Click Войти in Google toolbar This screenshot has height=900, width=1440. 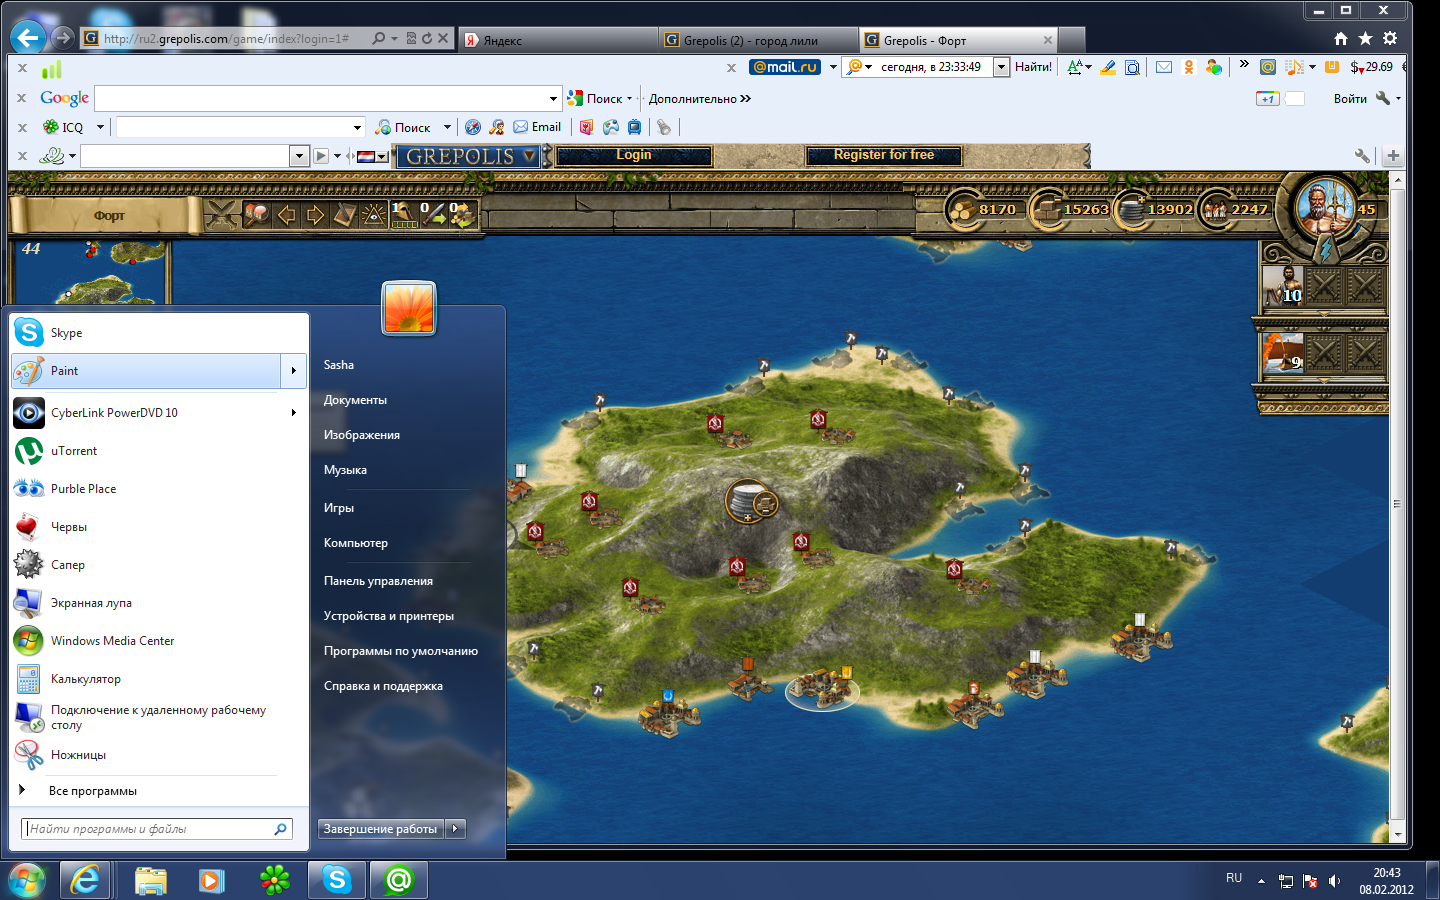pos(1350,98)
